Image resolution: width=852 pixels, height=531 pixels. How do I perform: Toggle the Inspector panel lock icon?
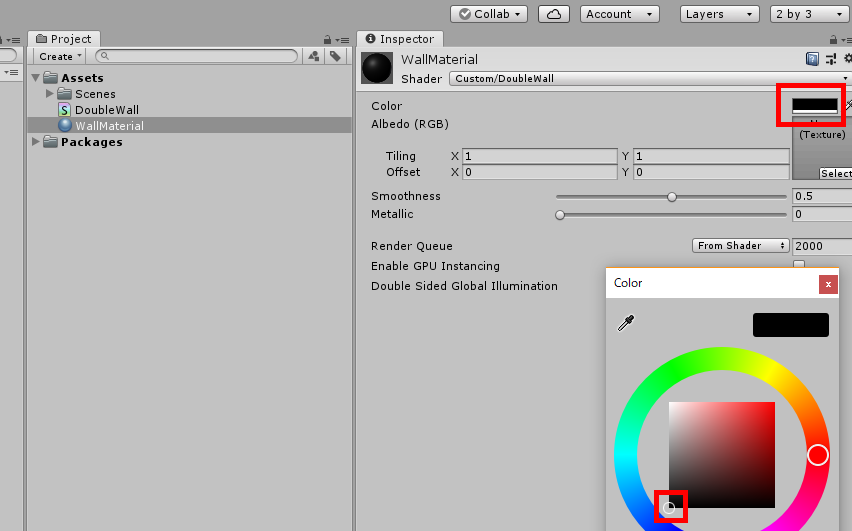click(x=834, y=40)
